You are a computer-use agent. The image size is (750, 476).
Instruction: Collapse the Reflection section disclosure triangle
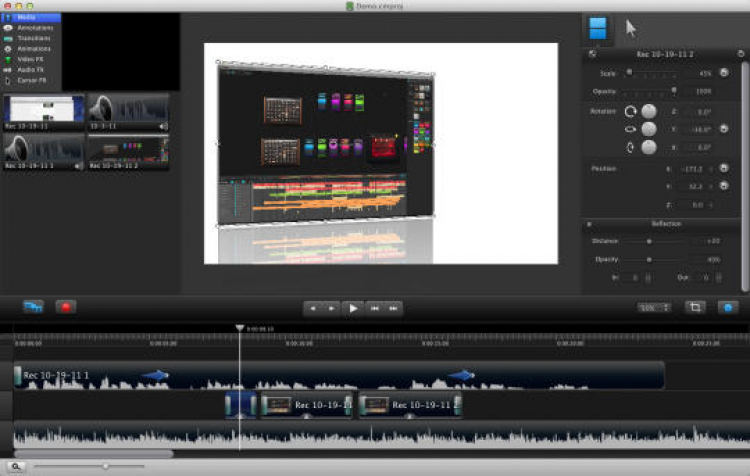point(589,224)
